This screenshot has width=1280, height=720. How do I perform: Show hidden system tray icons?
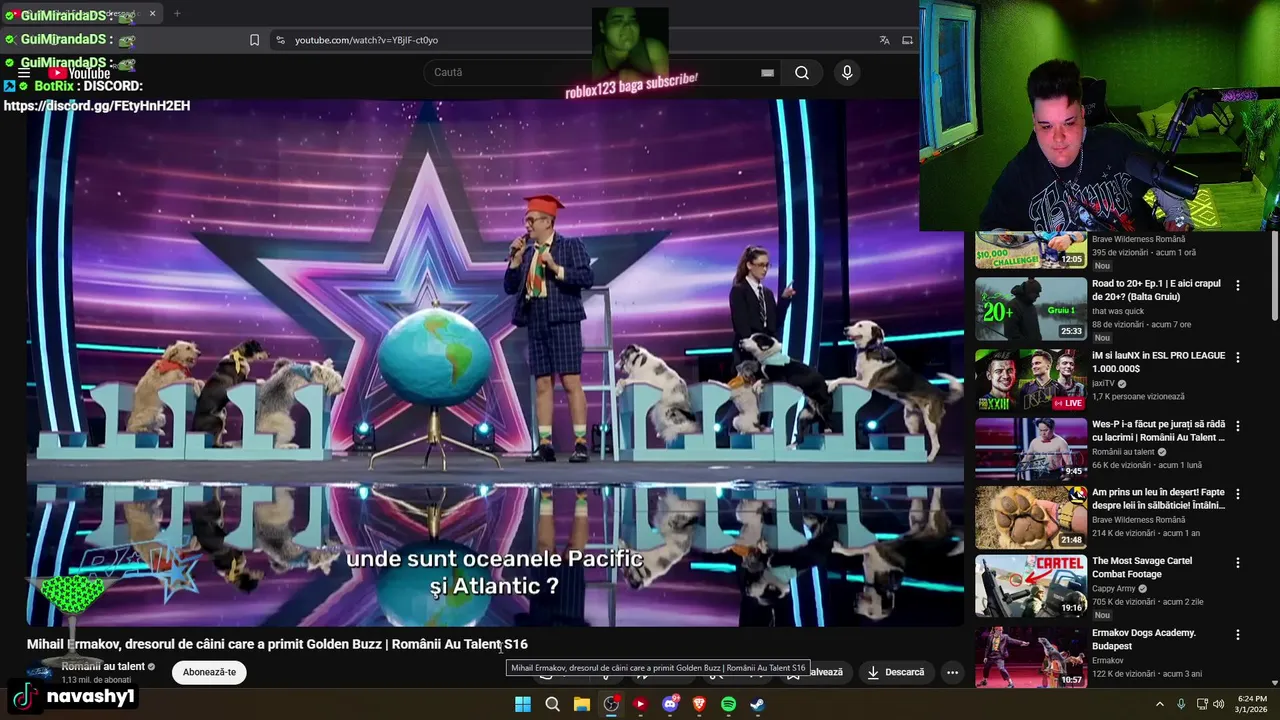tap(1160, 704)
